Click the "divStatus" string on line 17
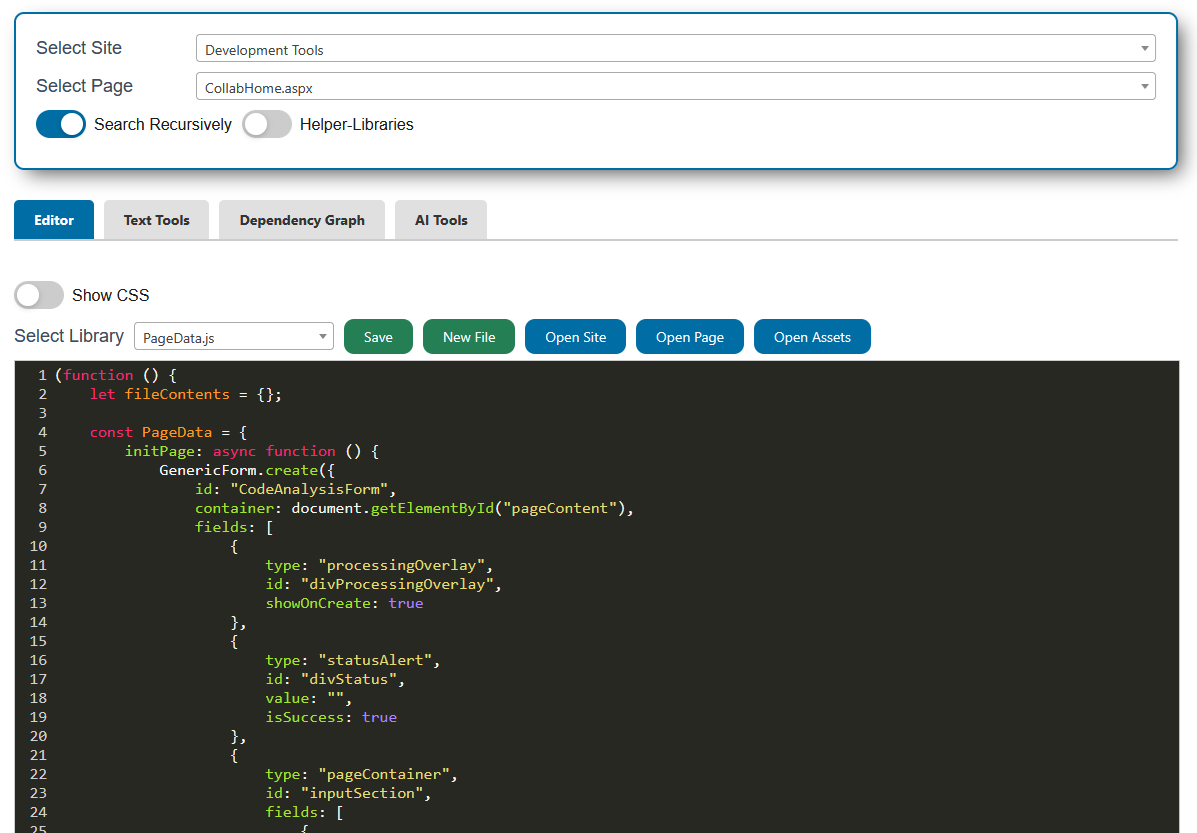This screenshot has width=1197, height=833. (349, 680)
